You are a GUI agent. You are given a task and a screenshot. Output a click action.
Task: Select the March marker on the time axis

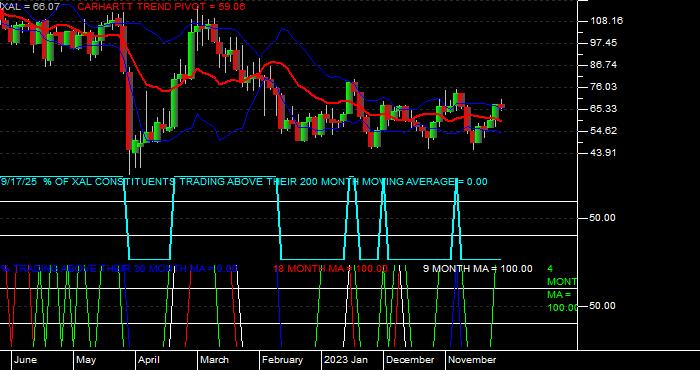tap(214, 360)
